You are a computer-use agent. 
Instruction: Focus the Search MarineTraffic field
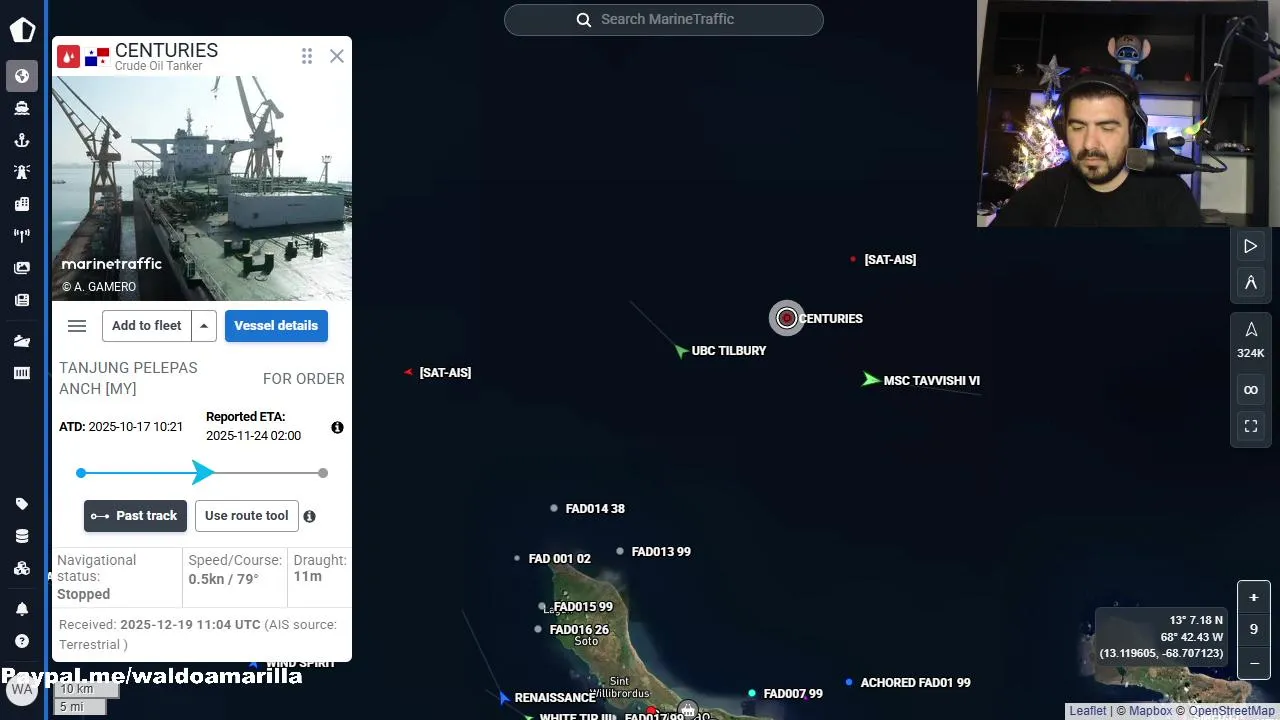coord(664,20)
